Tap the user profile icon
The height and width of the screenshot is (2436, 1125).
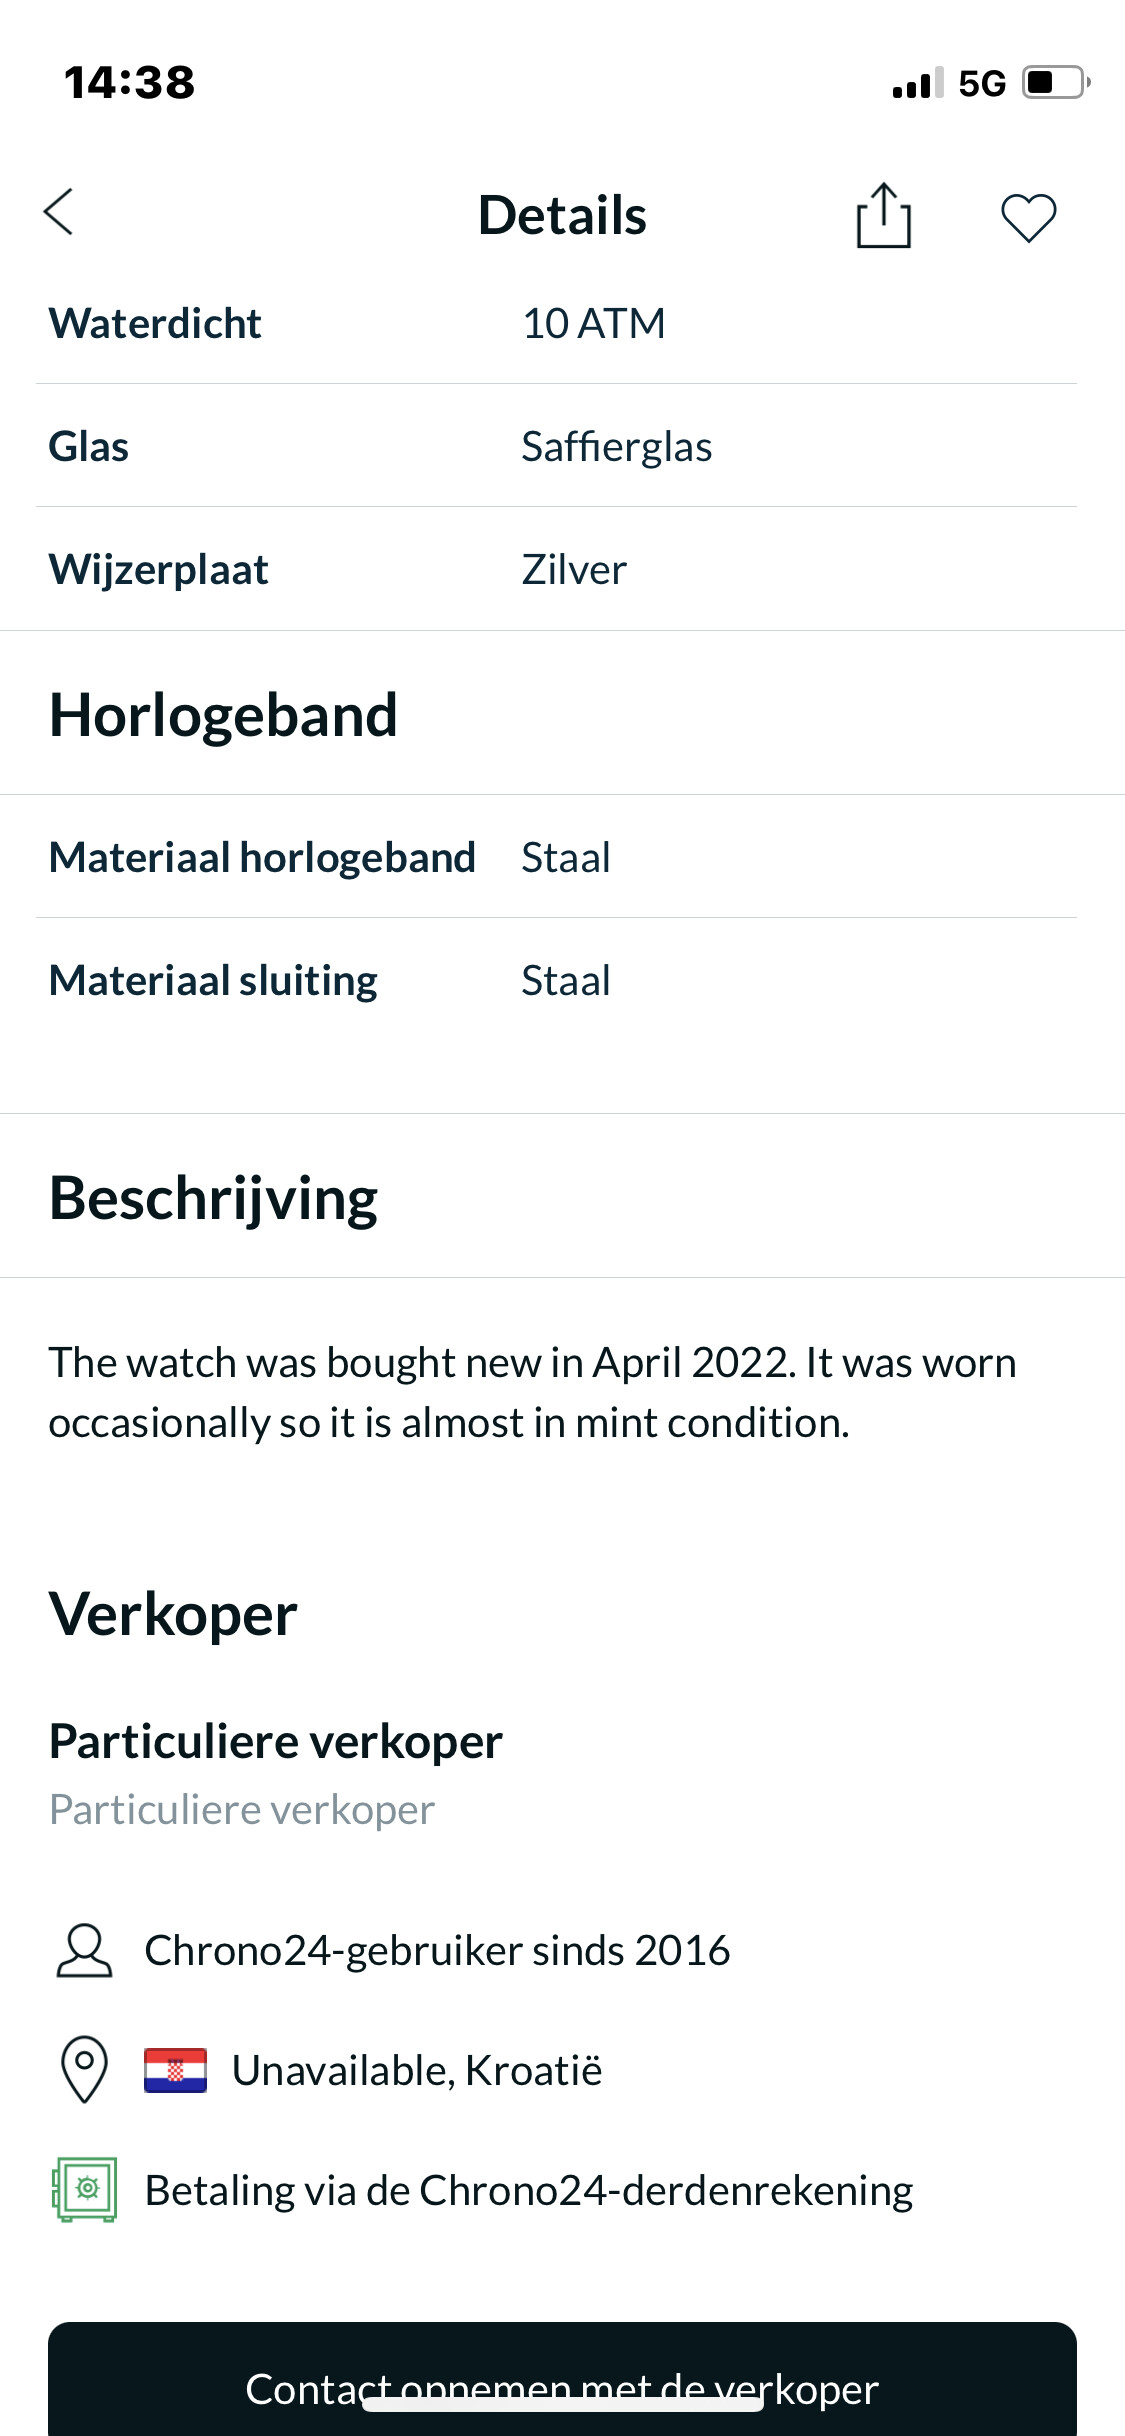pos(84,1951)
